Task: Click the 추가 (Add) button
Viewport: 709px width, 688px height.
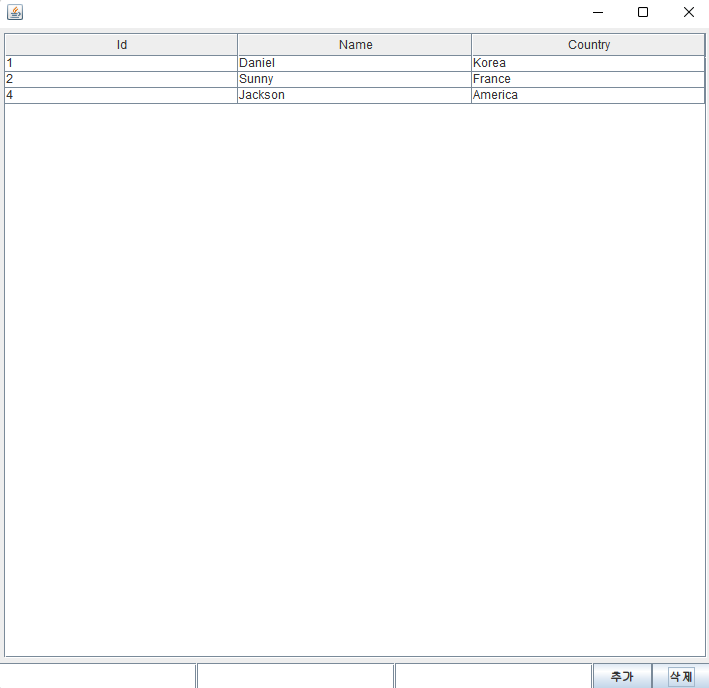Action: [x=622, y=676]
